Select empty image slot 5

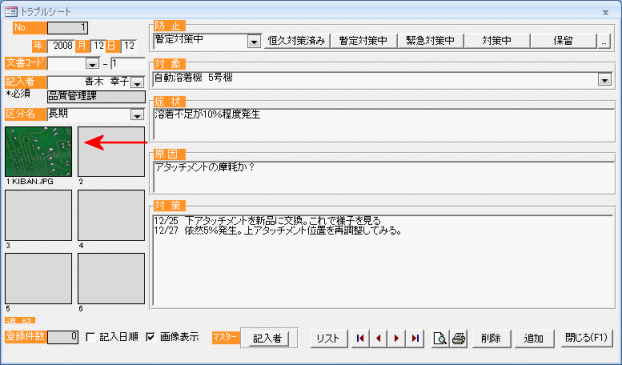pyautogui.click(x=38, y=279)
